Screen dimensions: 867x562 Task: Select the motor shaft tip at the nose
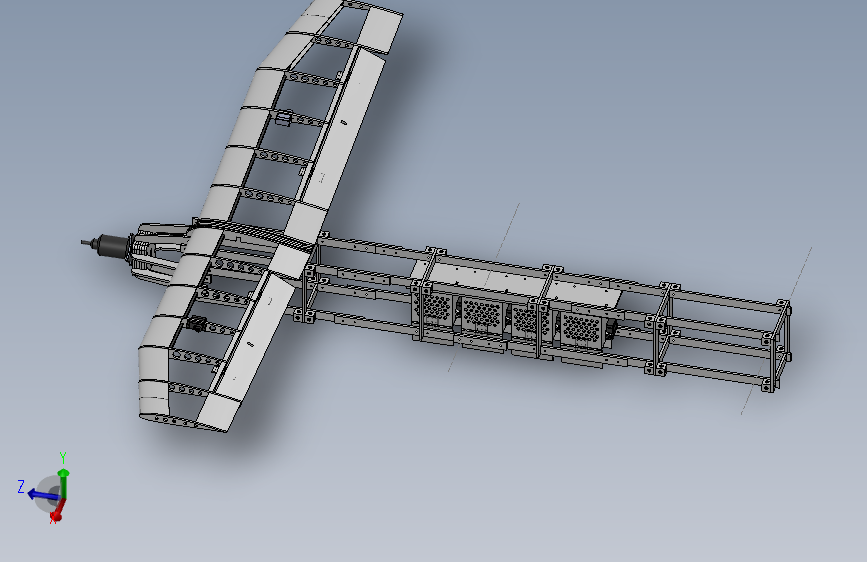tap(87, 243)
